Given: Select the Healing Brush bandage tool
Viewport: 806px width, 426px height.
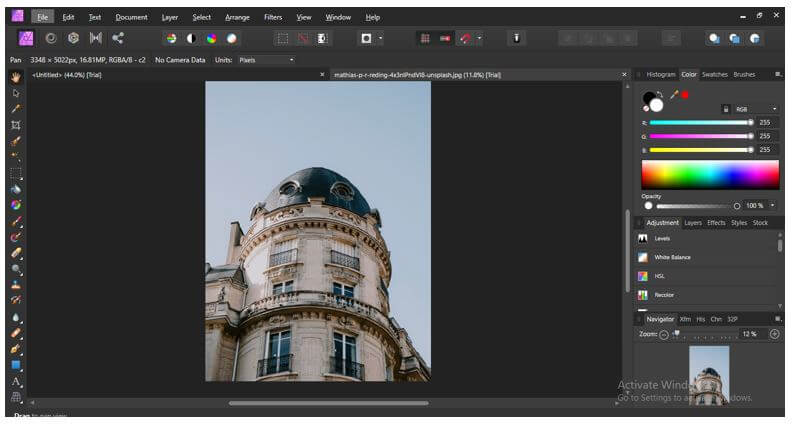Looking at the screenshot, I should 16,334.
